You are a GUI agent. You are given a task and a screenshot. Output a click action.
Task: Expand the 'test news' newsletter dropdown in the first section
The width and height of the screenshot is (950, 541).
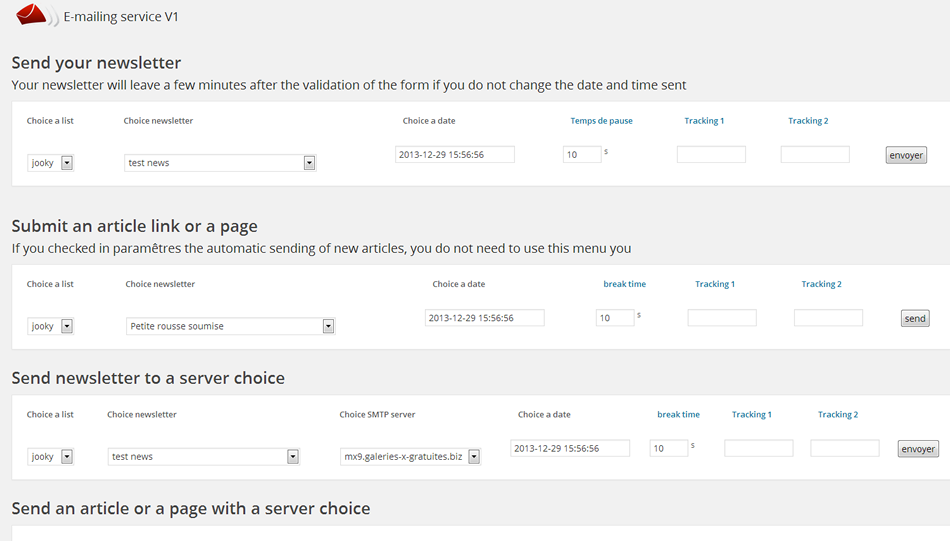tap(220, 162)
